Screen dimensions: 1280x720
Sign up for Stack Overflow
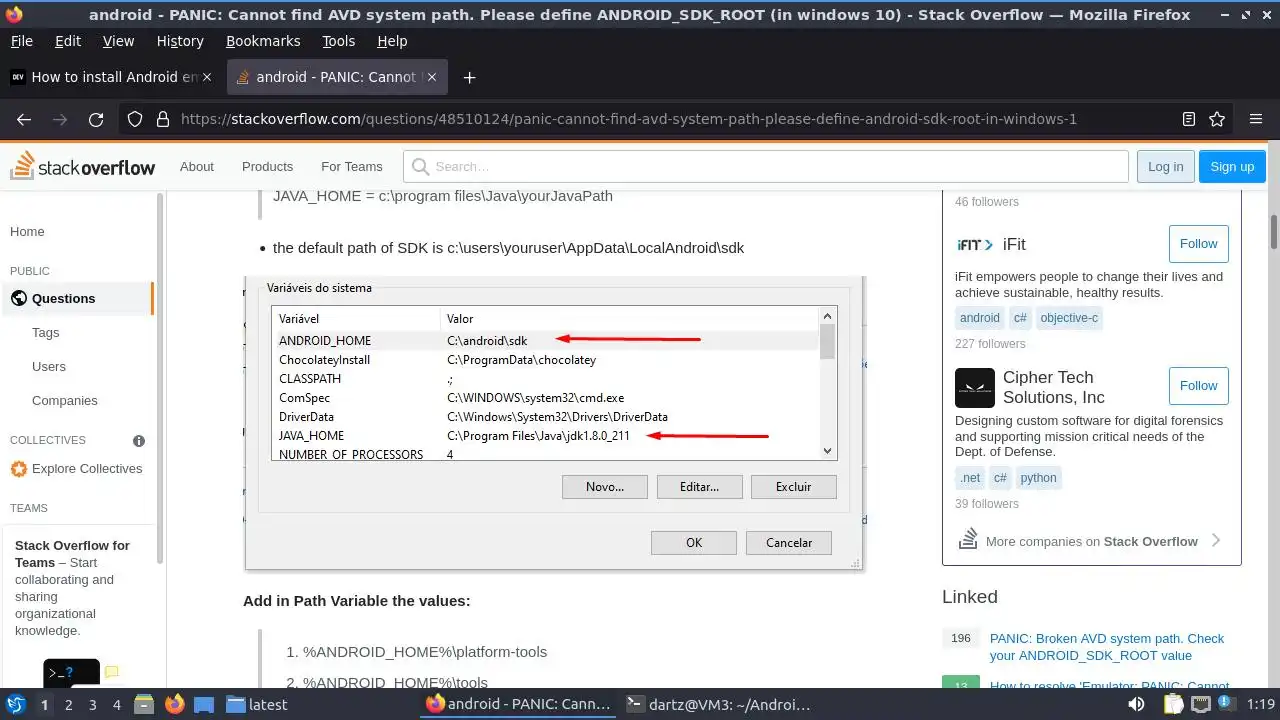pos(1232,167)
